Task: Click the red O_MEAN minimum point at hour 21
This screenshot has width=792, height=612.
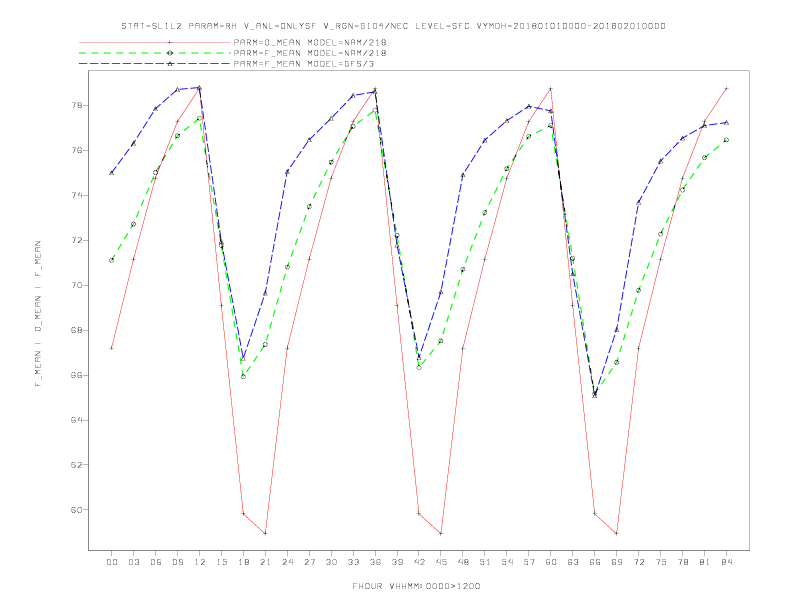Action: click(265, 533)
